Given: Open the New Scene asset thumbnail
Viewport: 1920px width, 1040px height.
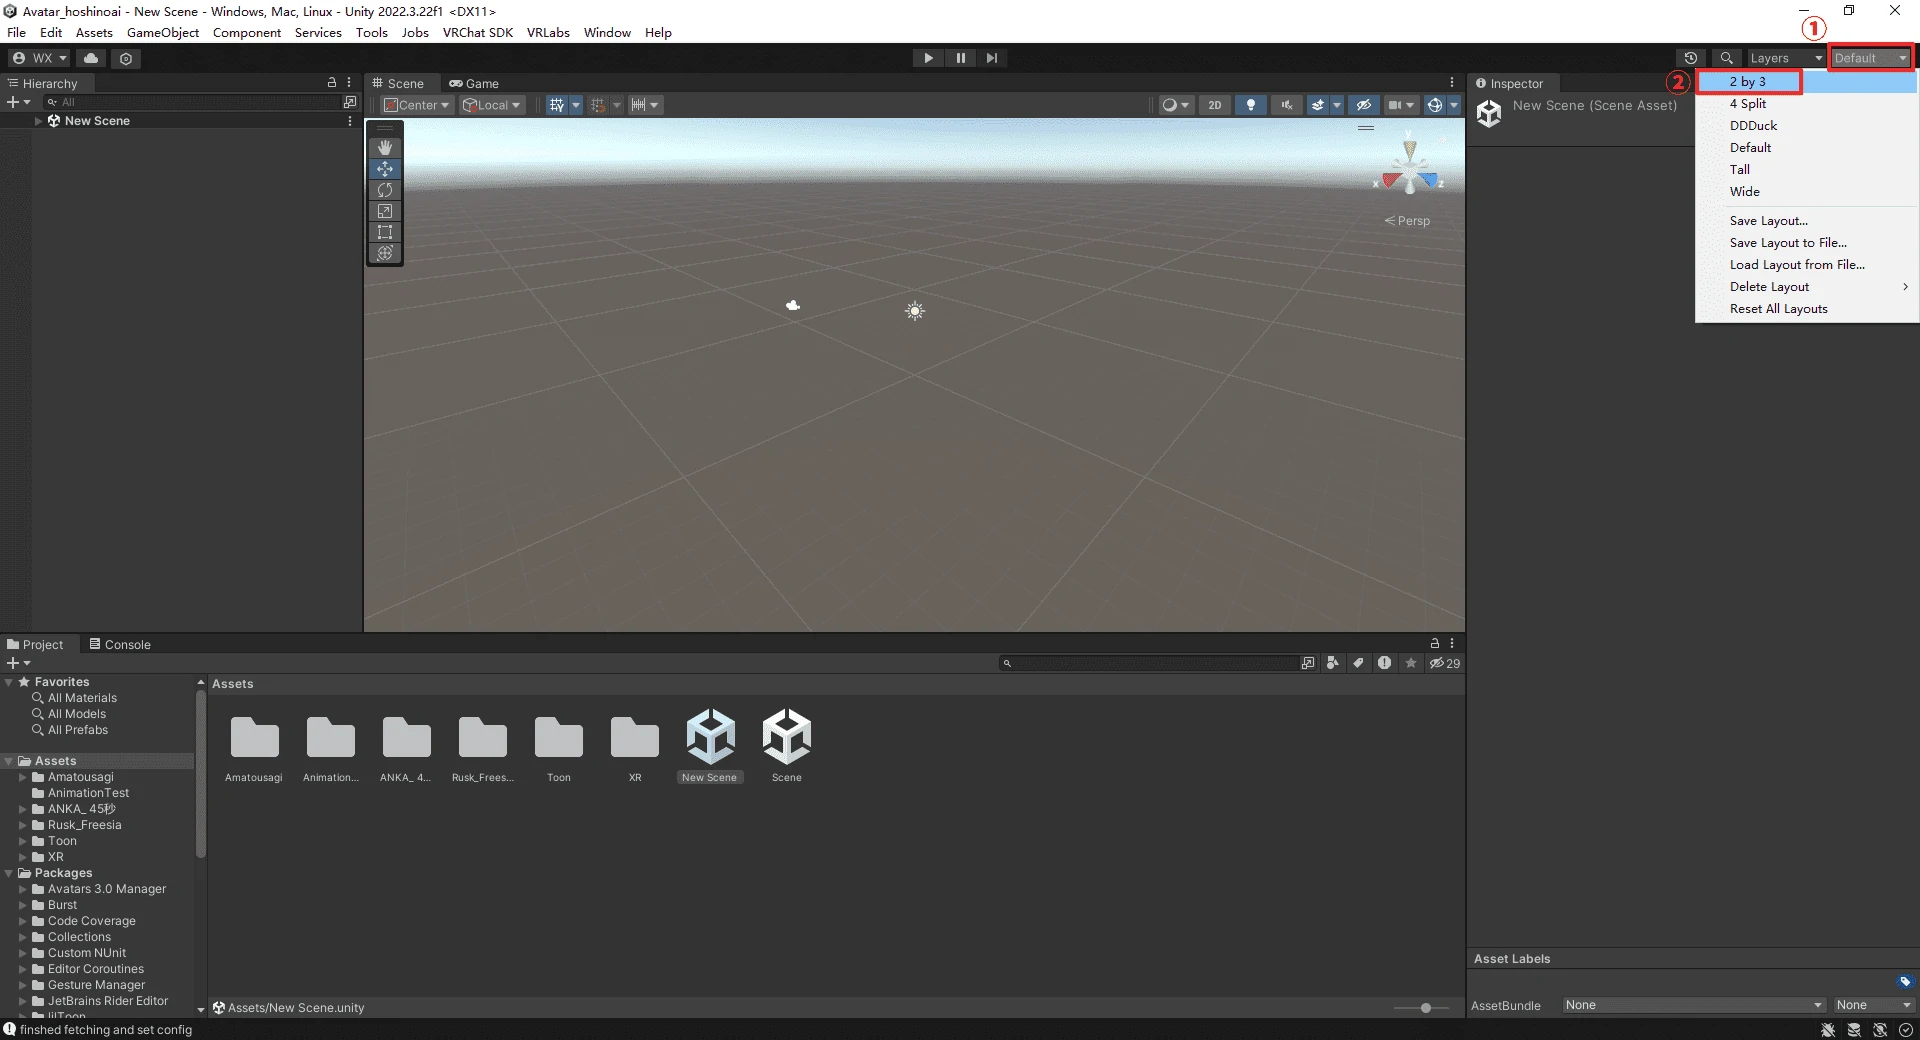Looking at the screenshot, I should coord(710,738).
